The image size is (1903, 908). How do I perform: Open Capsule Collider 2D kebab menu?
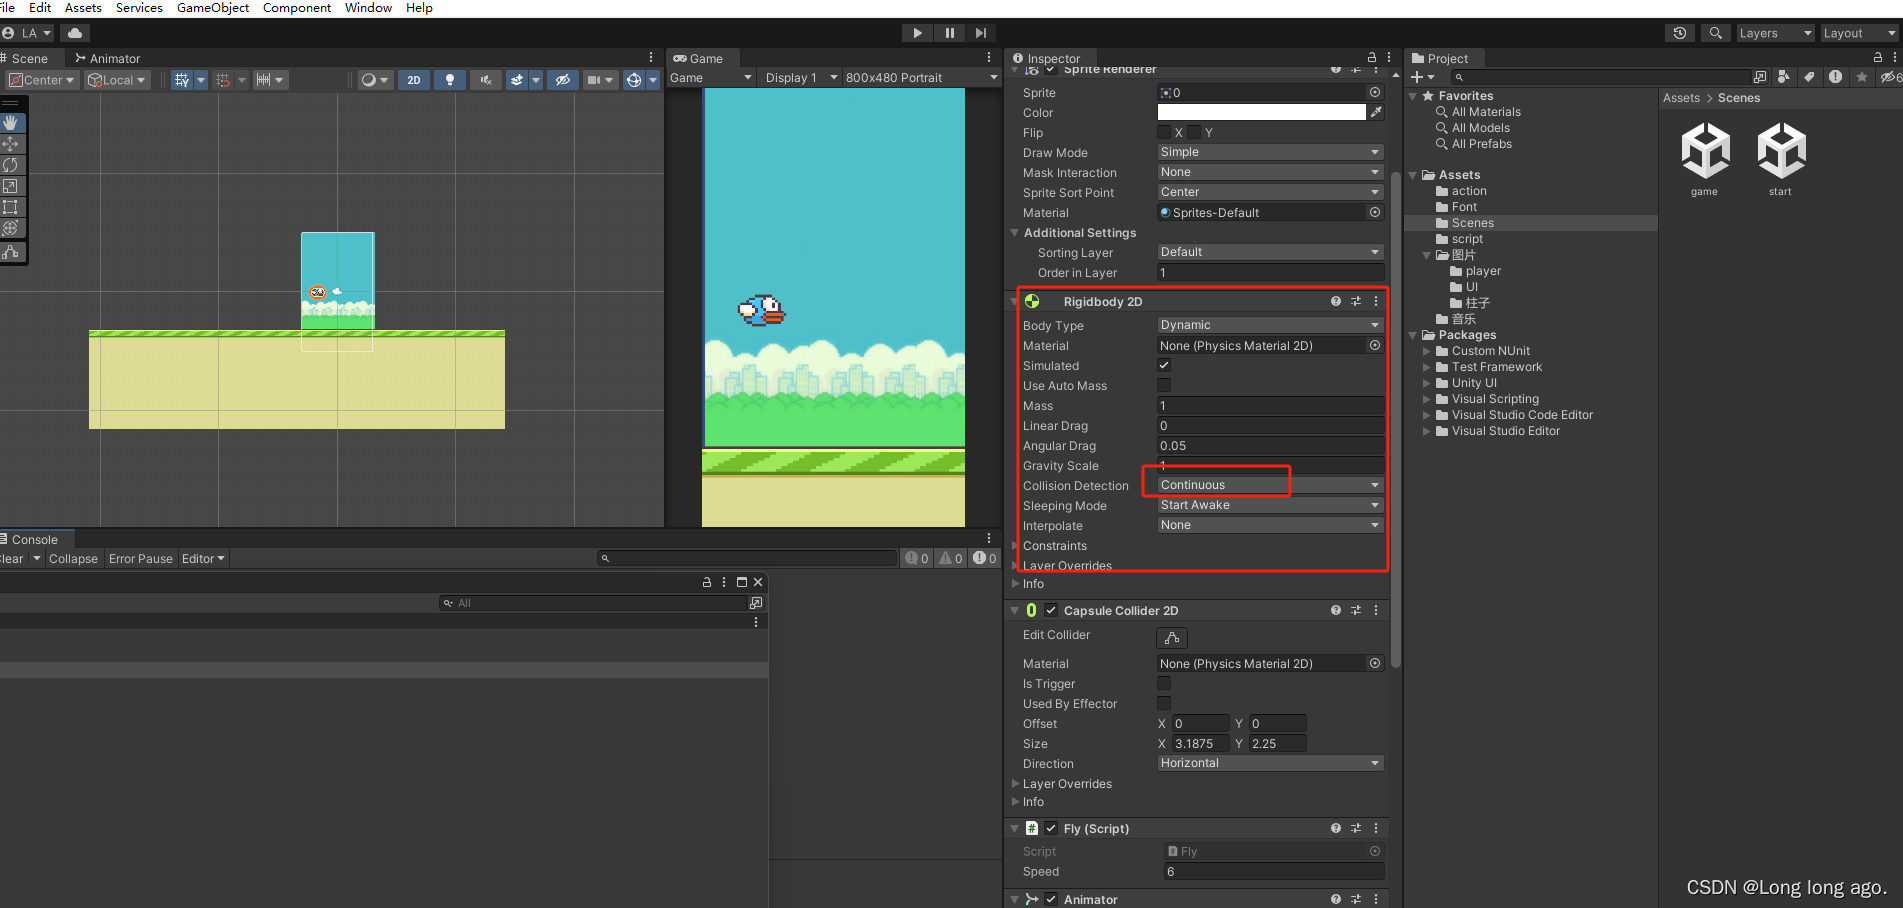pyautogui.click(x=1376, y=610)
